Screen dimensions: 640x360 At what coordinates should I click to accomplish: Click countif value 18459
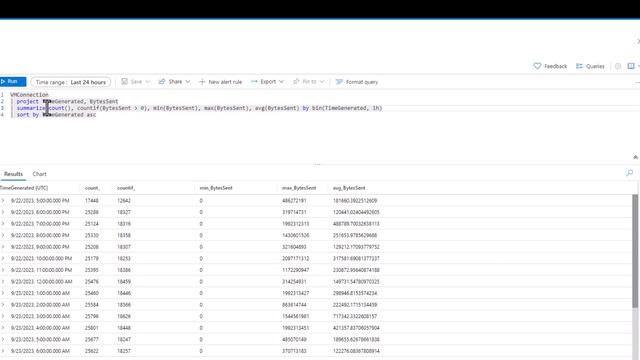click(124, 282)
